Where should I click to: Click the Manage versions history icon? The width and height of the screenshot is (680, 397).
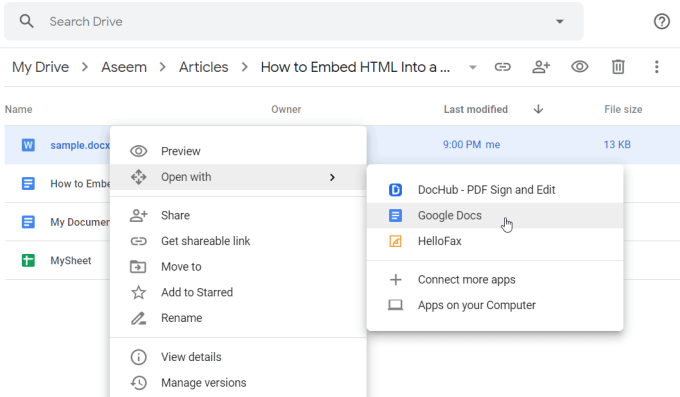click(139, 382)
